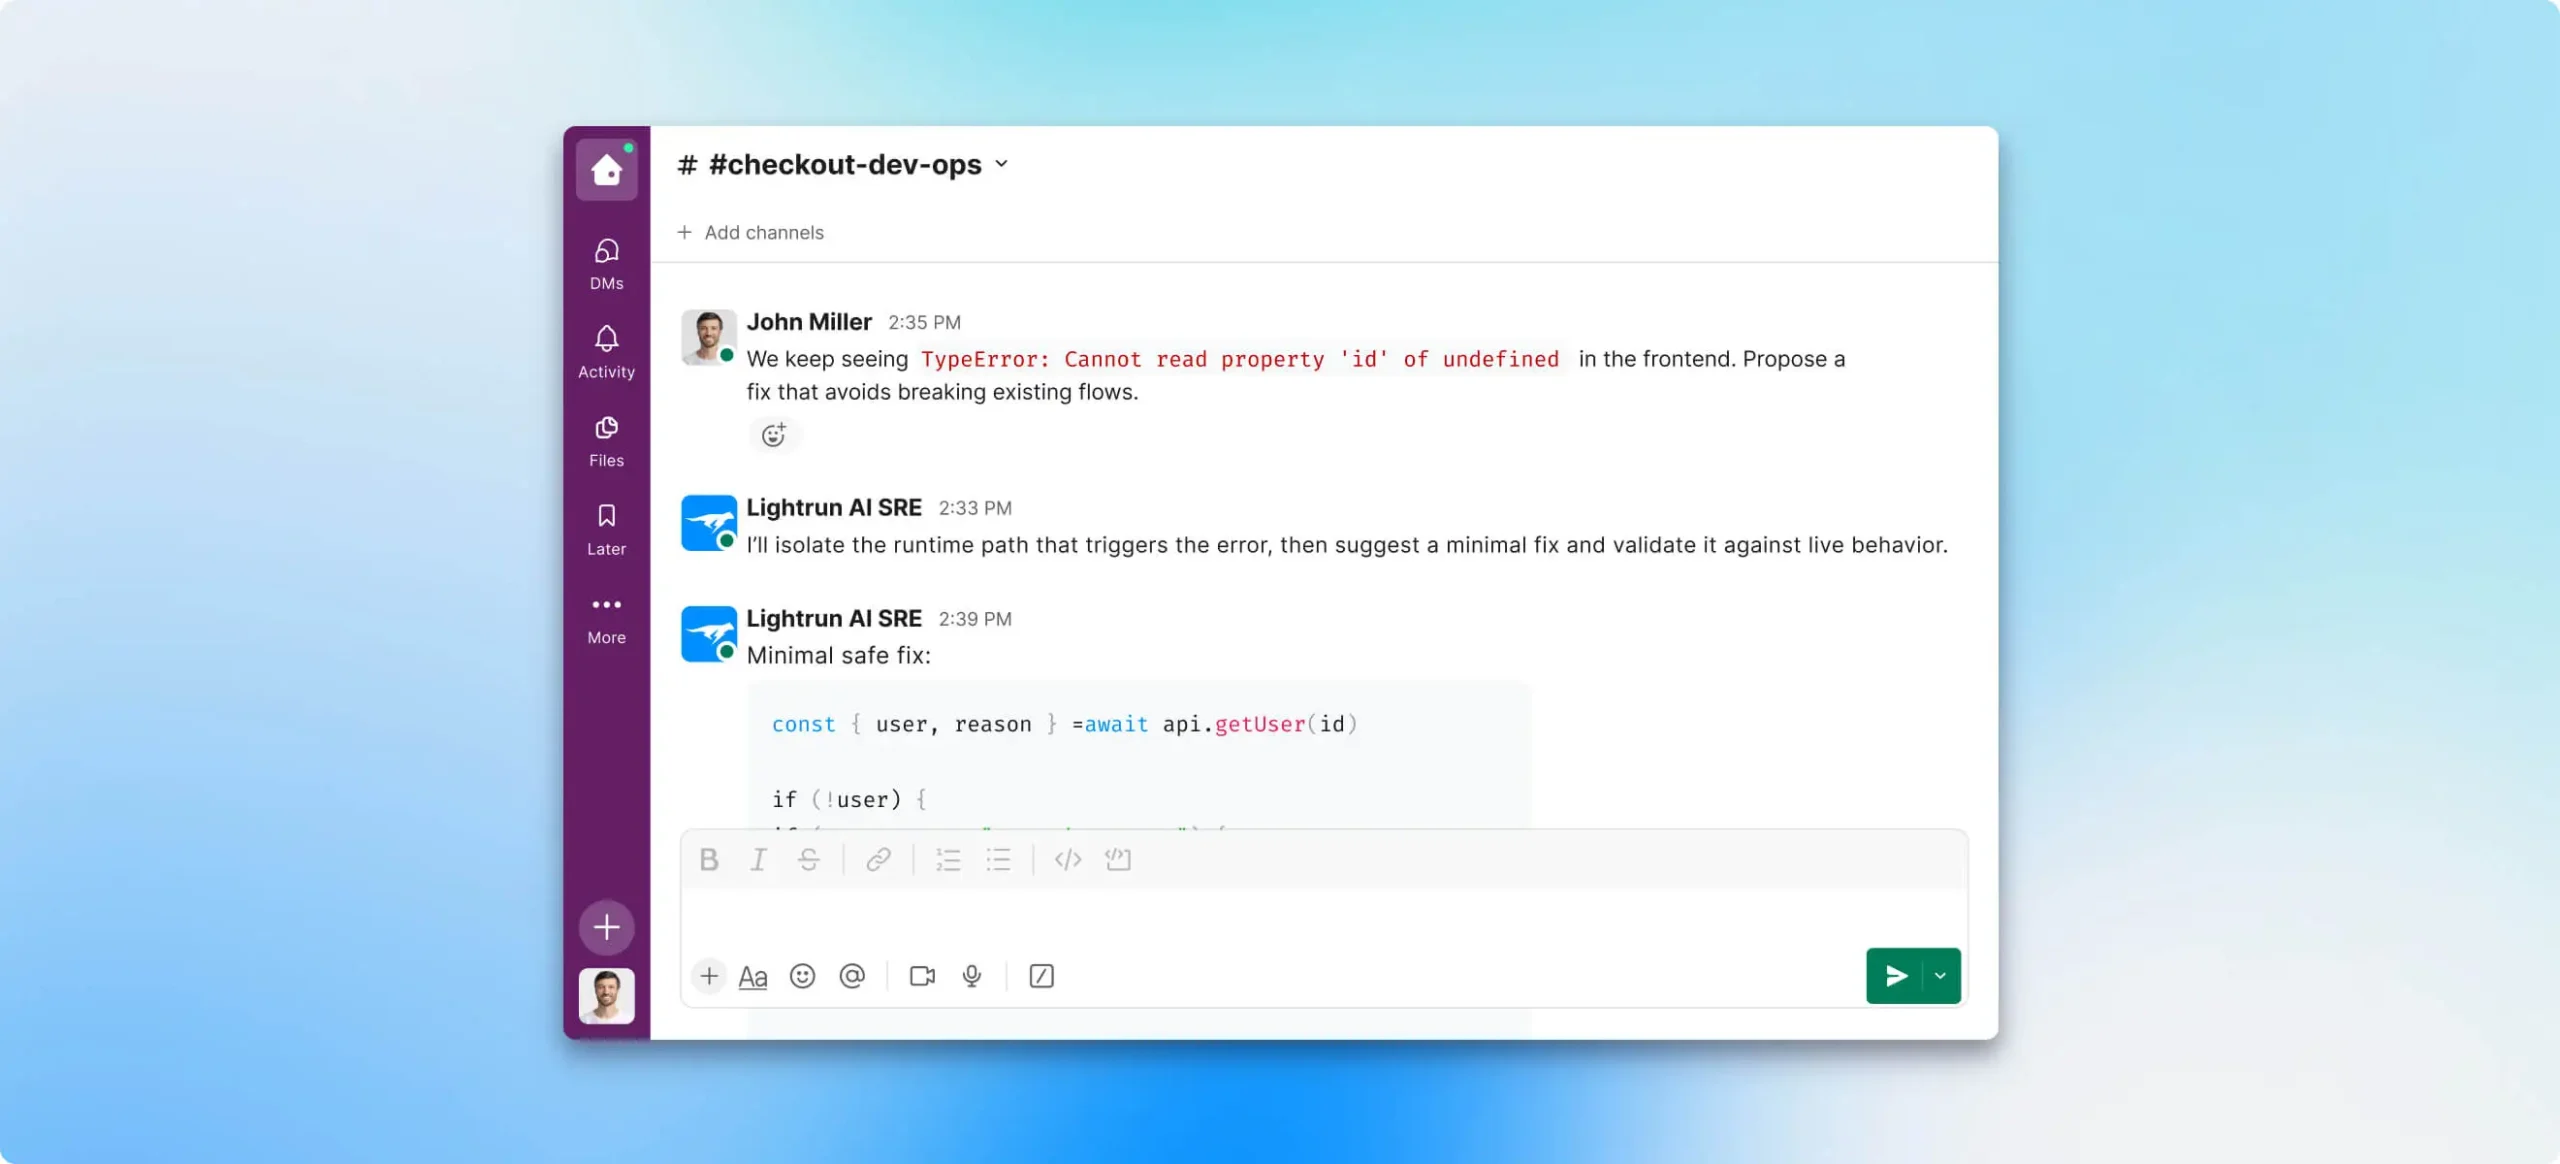Image resolution: width=2560 pixels, height=1164 pixels.
Task: Open the user profile avatar in sidebar
Action: coord(606,995)
